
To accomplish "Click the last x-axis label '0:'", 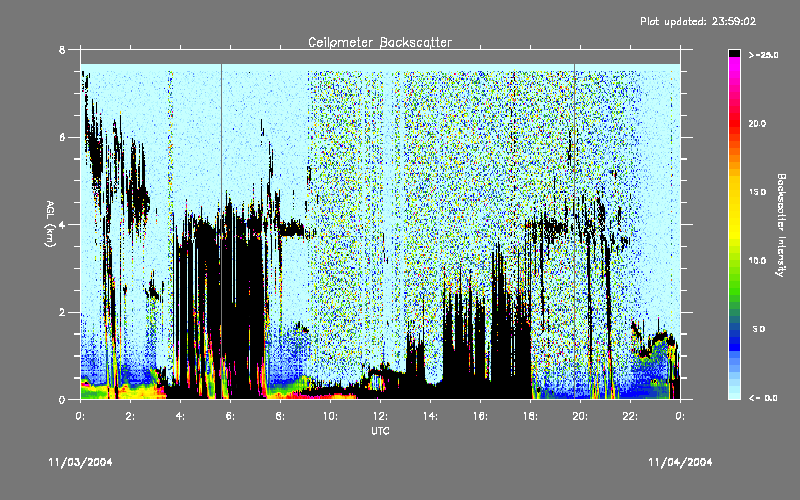I will click(x=680, y=416).
